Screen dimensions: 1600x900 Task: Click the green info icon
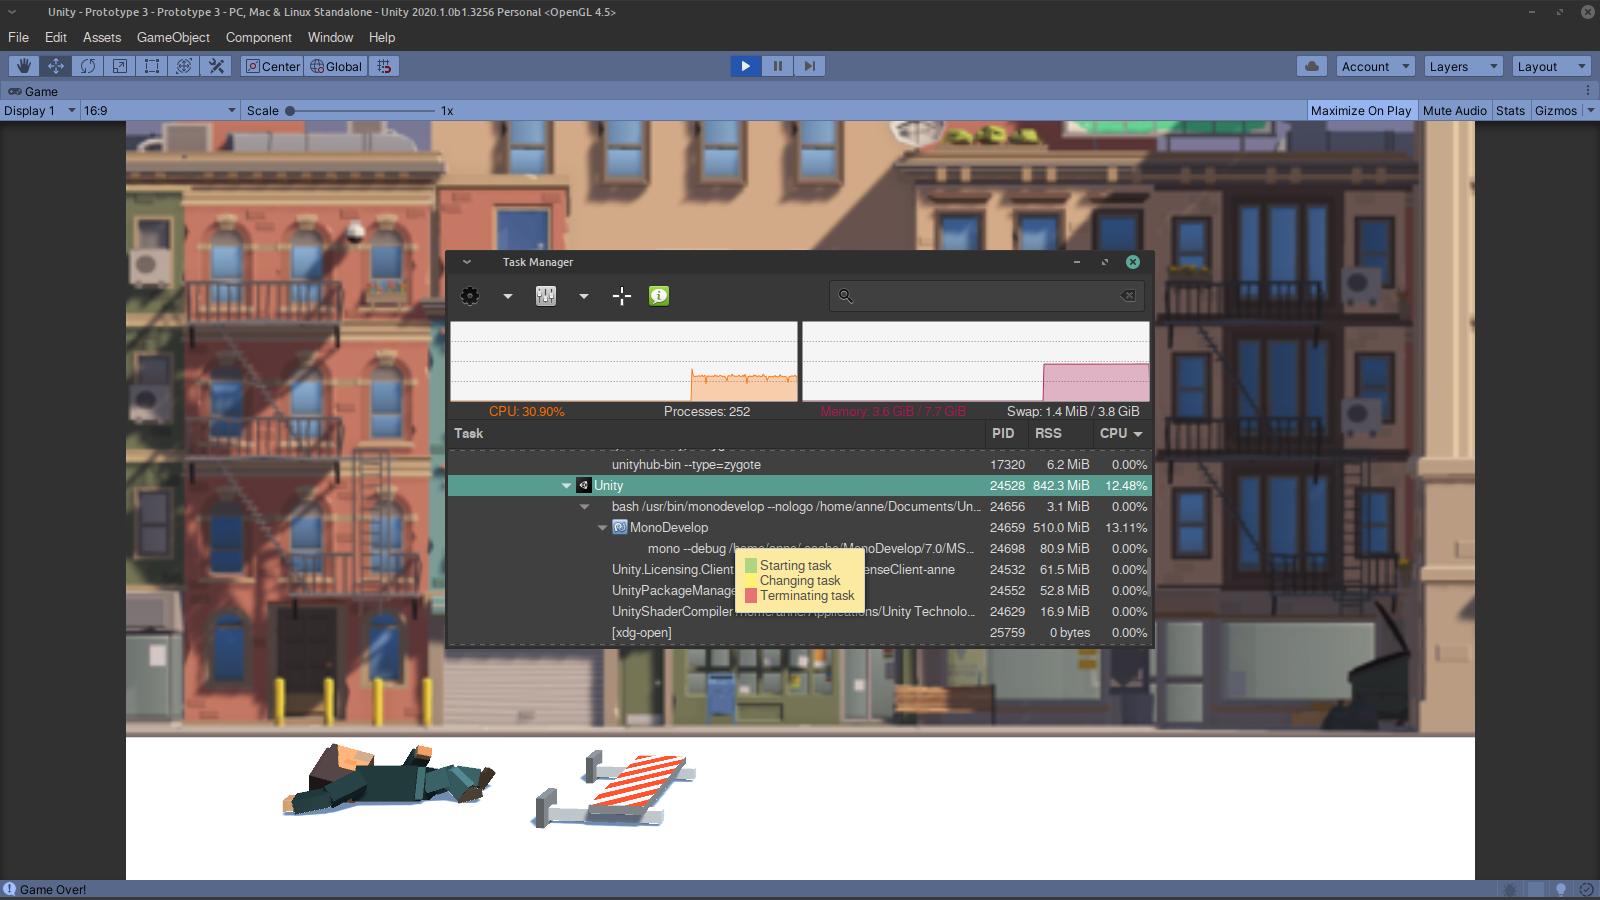click(x=659, y=296)
